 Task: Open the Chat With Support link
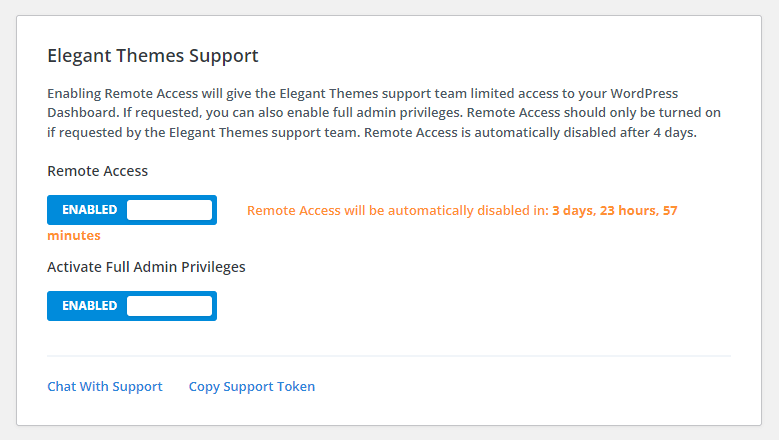(105, 386)
